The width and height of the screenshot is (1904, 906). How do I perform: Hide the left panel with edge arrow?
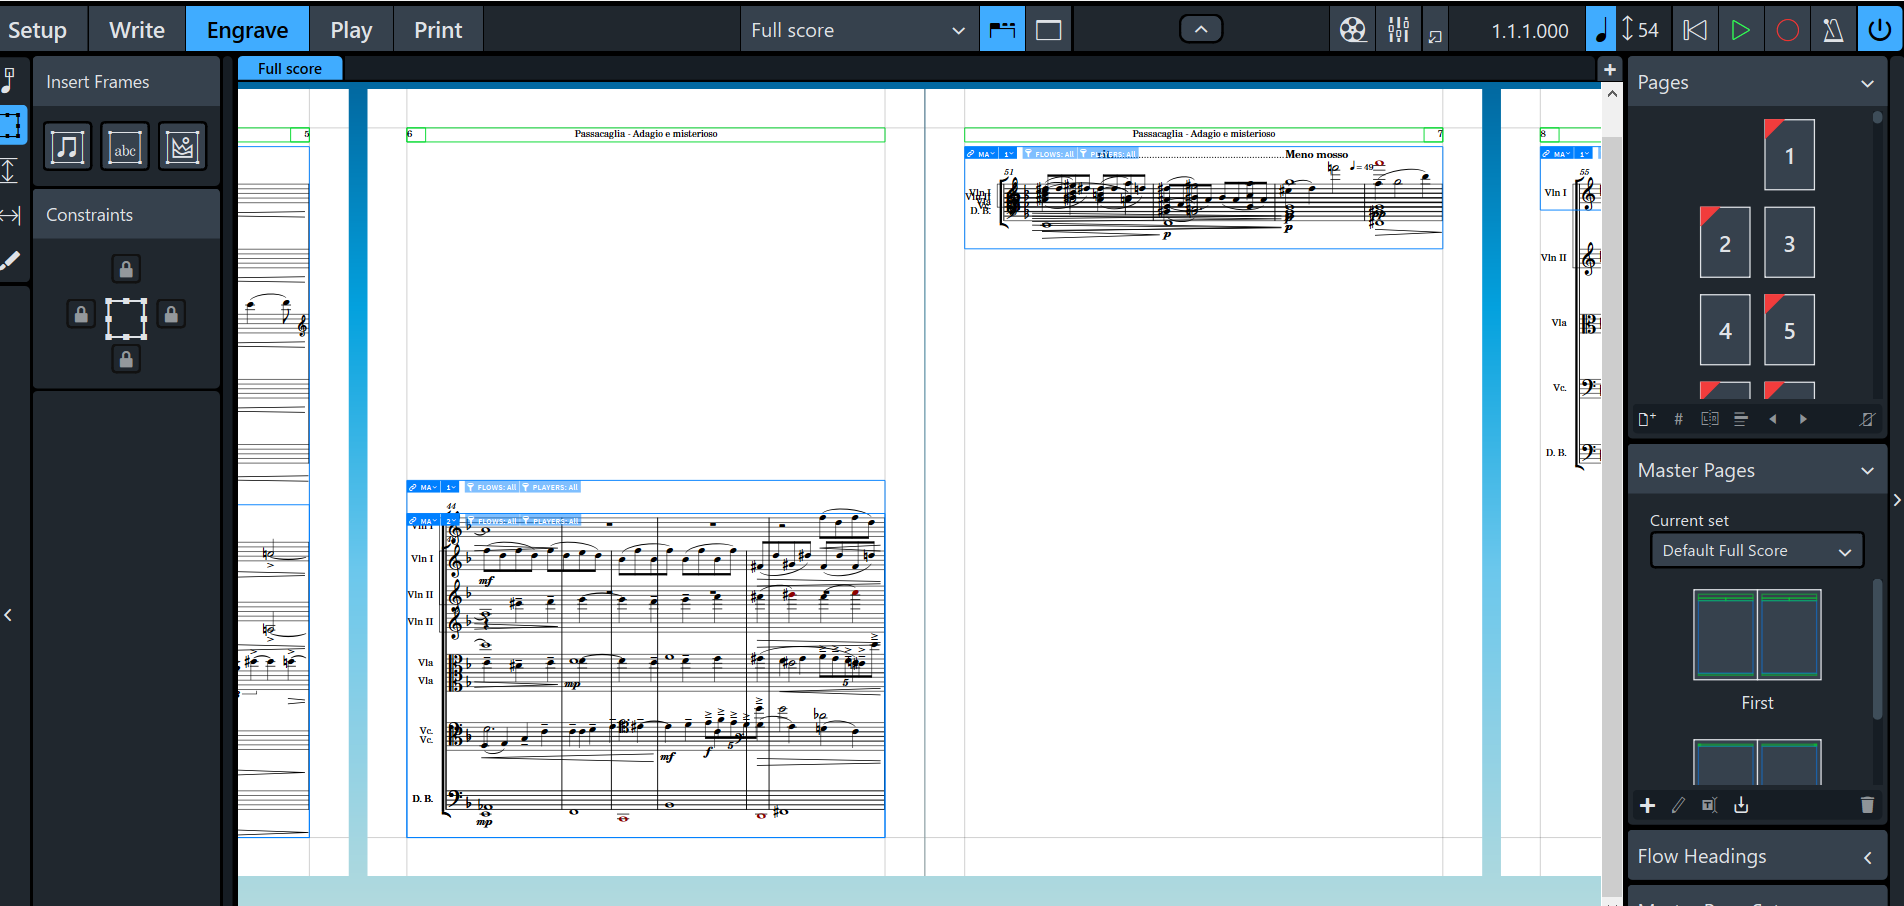8,615
